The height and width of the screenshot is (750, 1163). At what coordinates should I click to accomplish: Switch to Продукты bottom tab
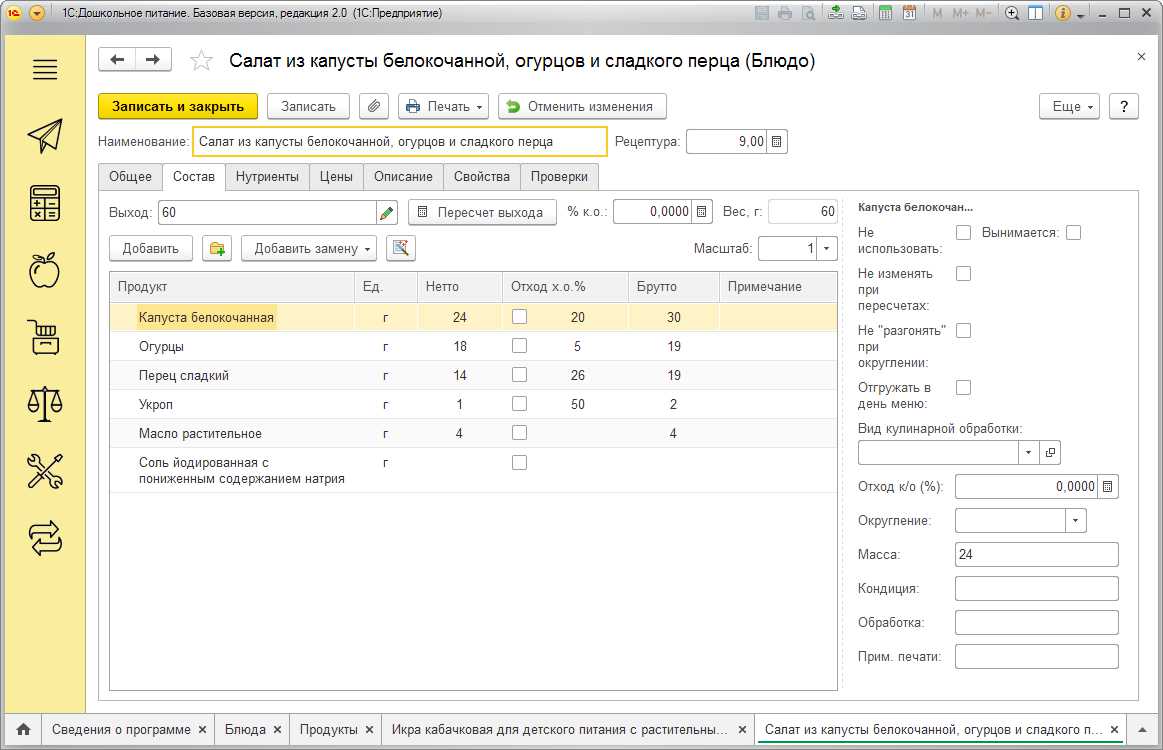(328, 730)
